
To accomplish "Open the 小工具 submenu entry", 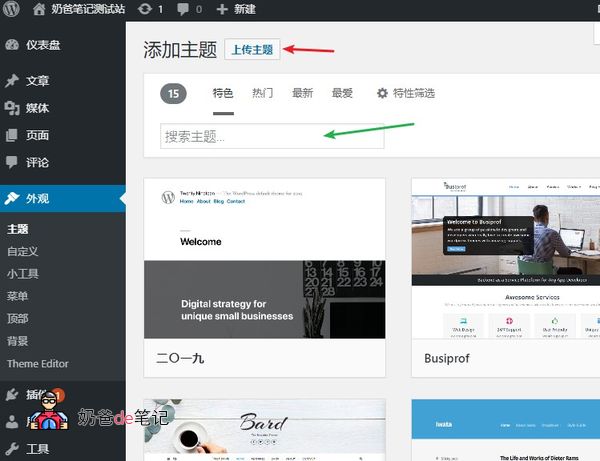I will coord(23,274).
